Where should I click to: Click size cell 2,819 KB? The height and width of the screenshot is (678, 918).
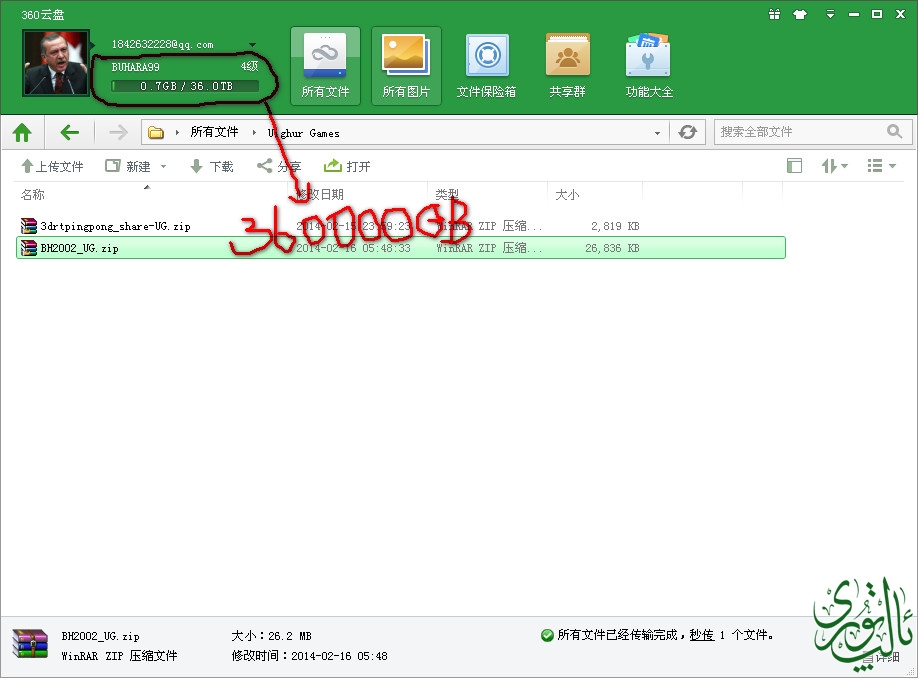[x=615, y=226]
